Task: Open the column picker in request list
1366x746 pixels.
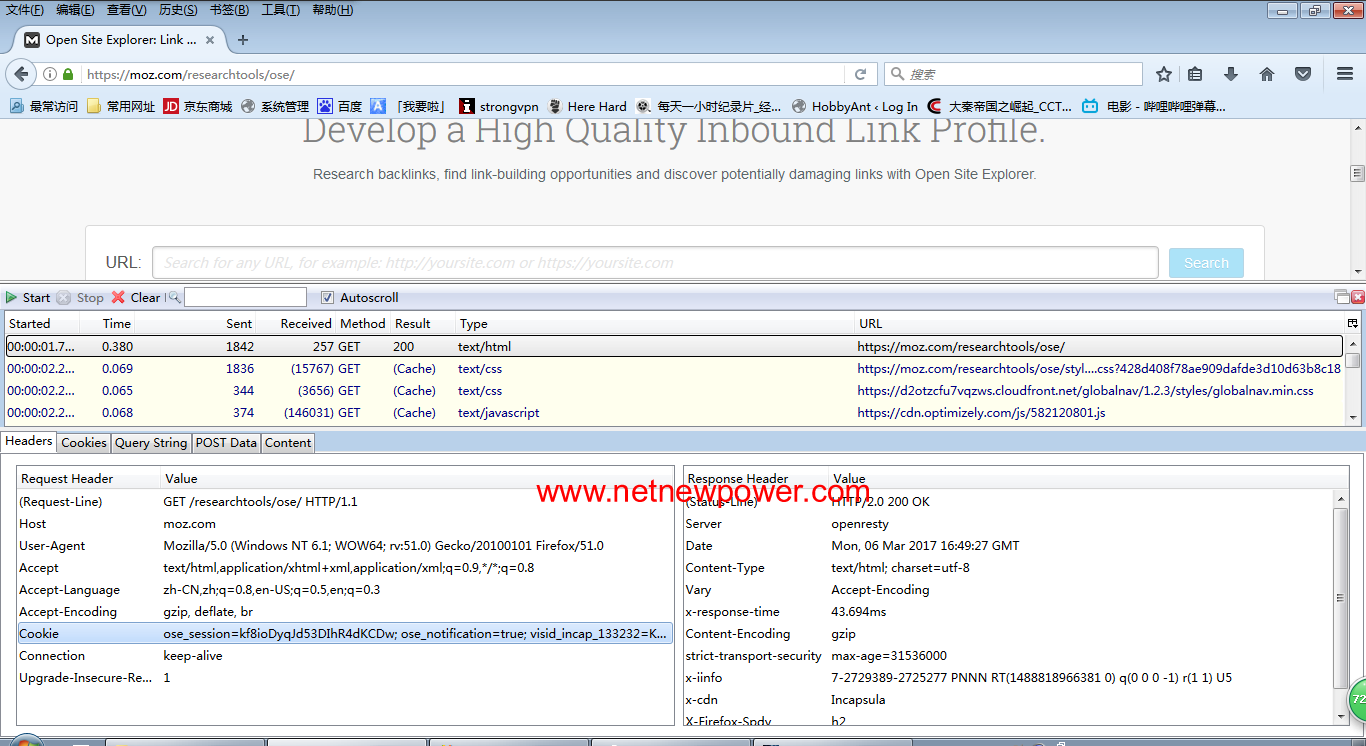Action: pos(1352,323)
